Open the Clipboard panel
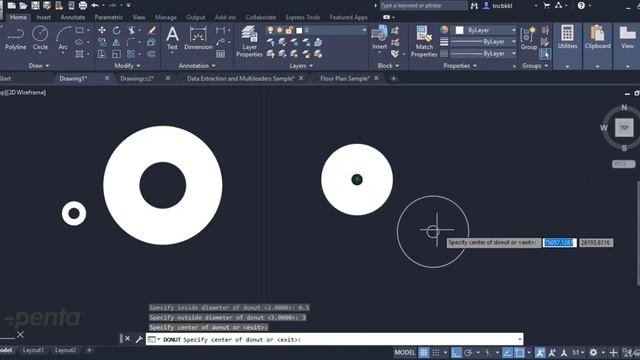Viewport: 640px width, 360px height. 598,38
